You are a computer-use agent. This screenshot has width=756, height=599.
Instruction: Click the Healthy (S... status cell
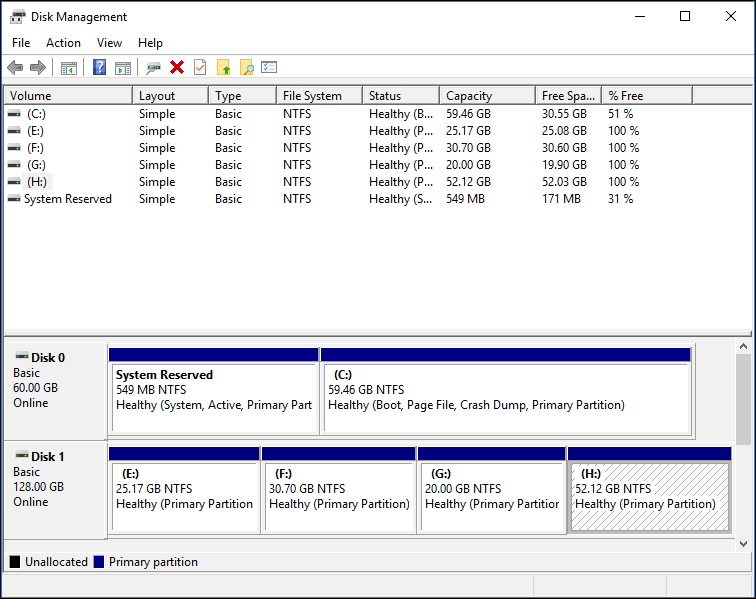(401, 199)
